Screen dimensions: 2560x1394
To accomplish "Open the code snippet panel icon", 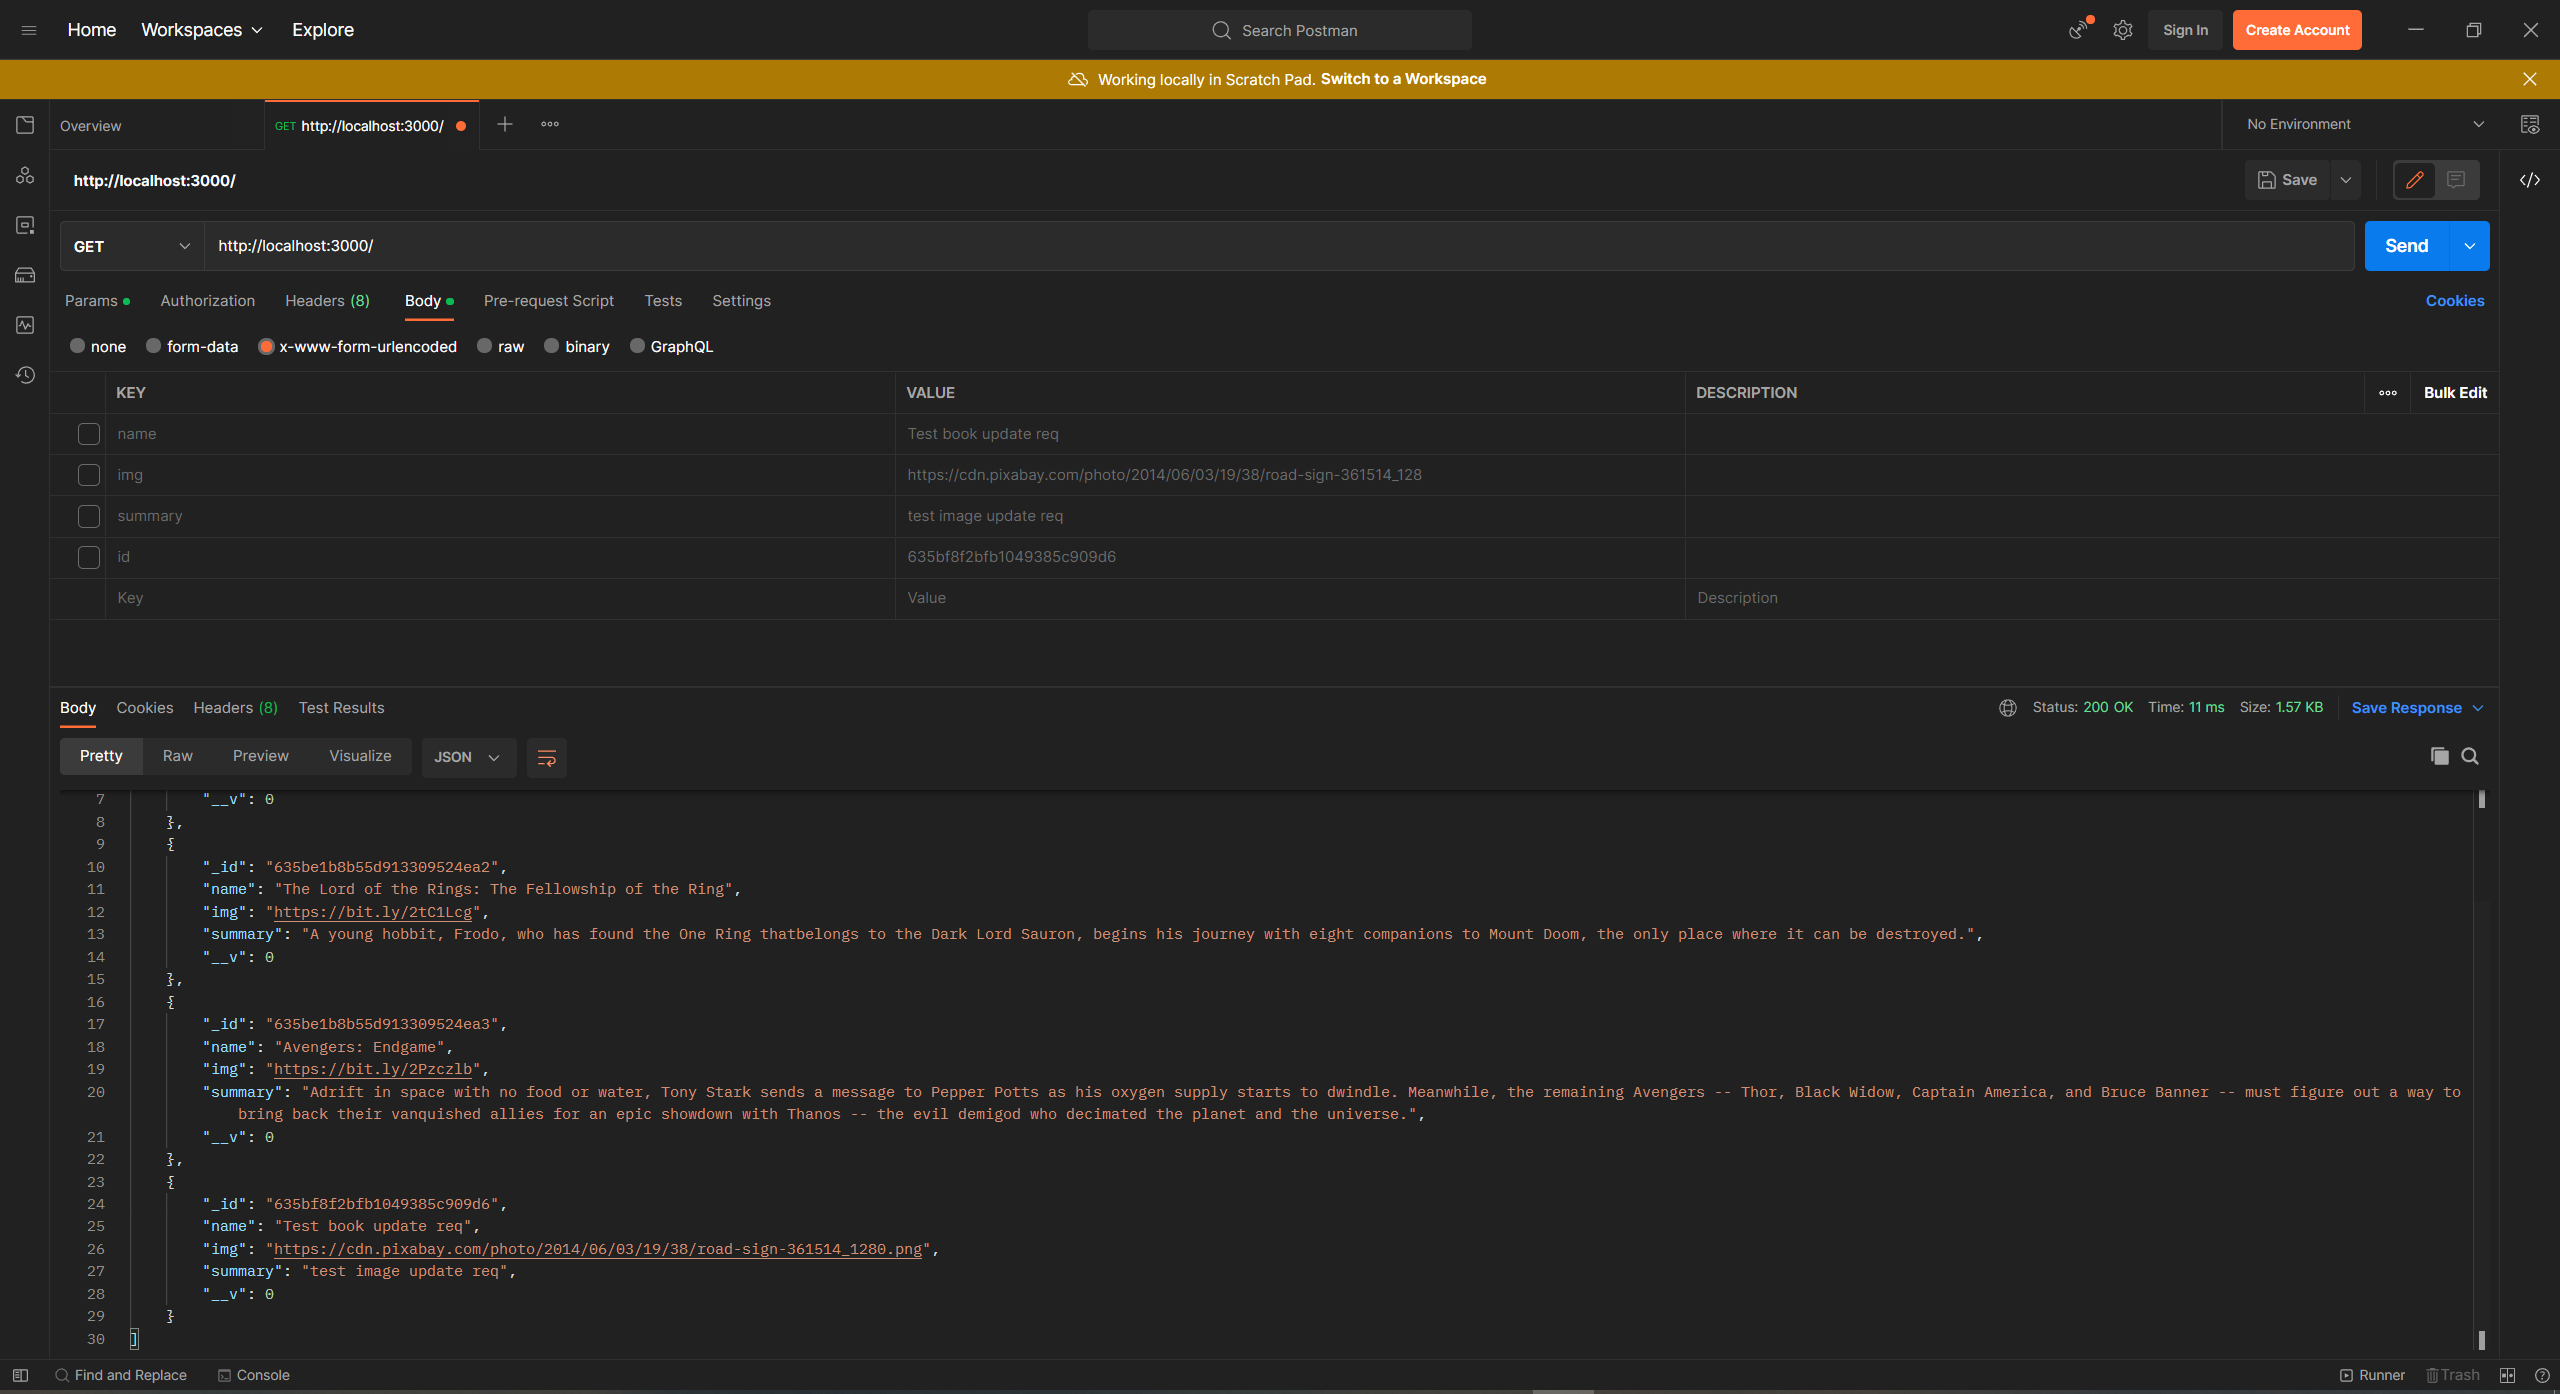I will 2529,180.
